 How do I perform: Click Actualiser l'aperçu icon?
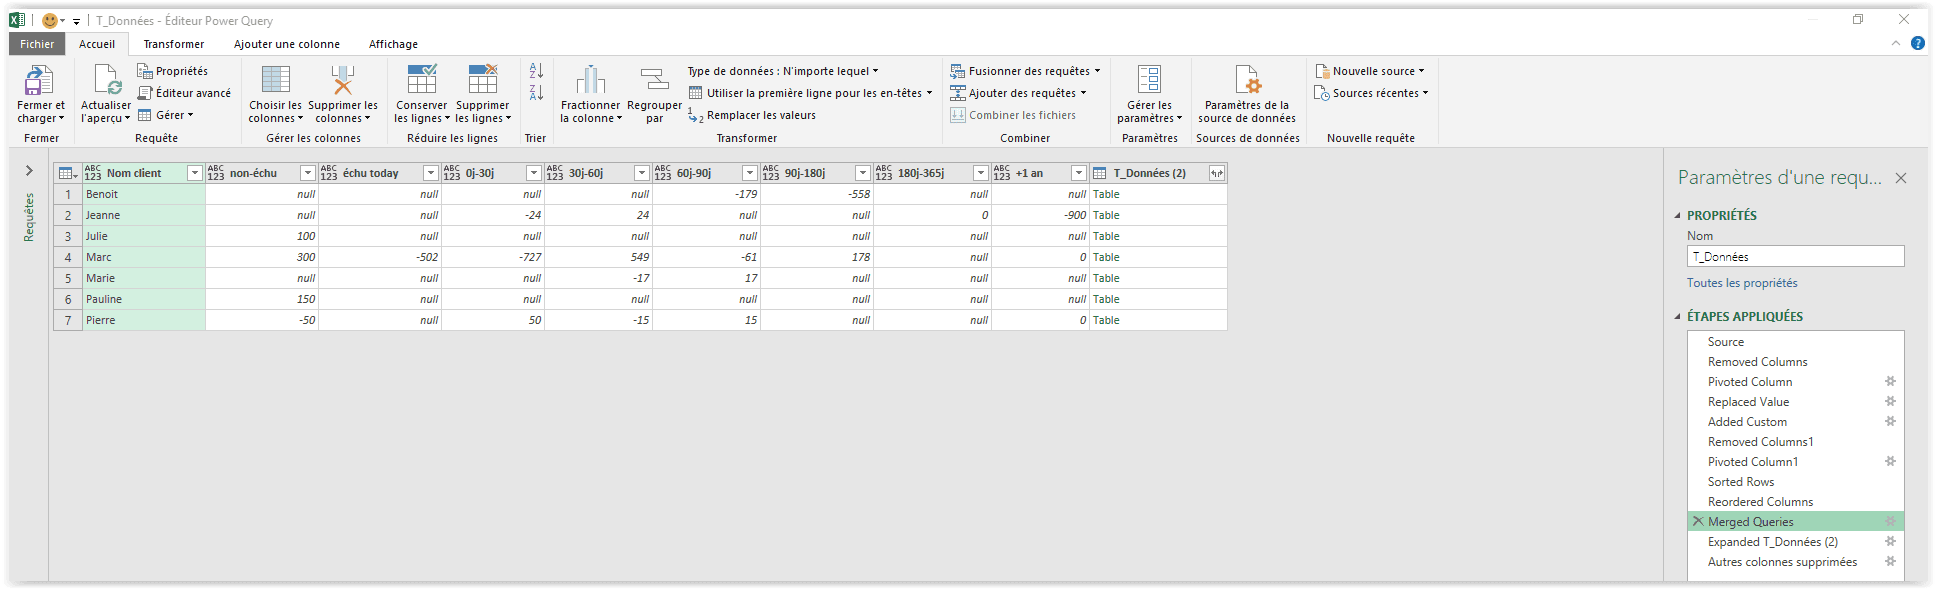click(x=106, y=81)
